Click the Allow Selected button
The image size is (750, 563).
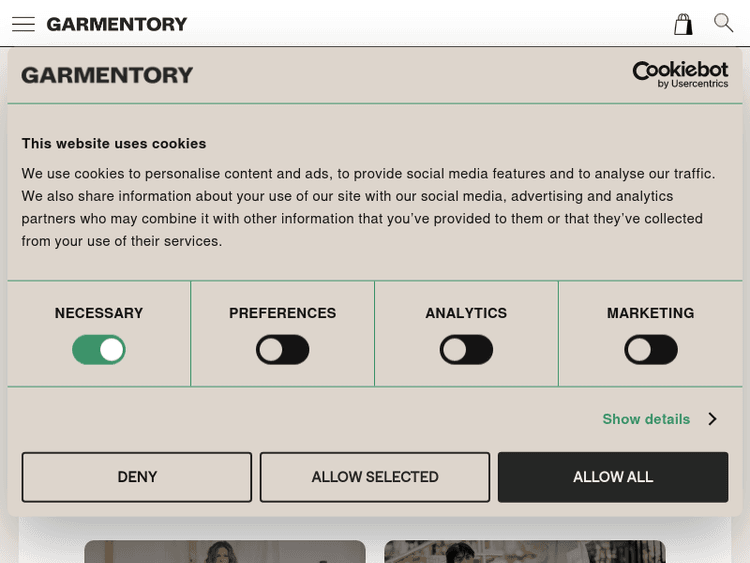click(x=375, y=477)
